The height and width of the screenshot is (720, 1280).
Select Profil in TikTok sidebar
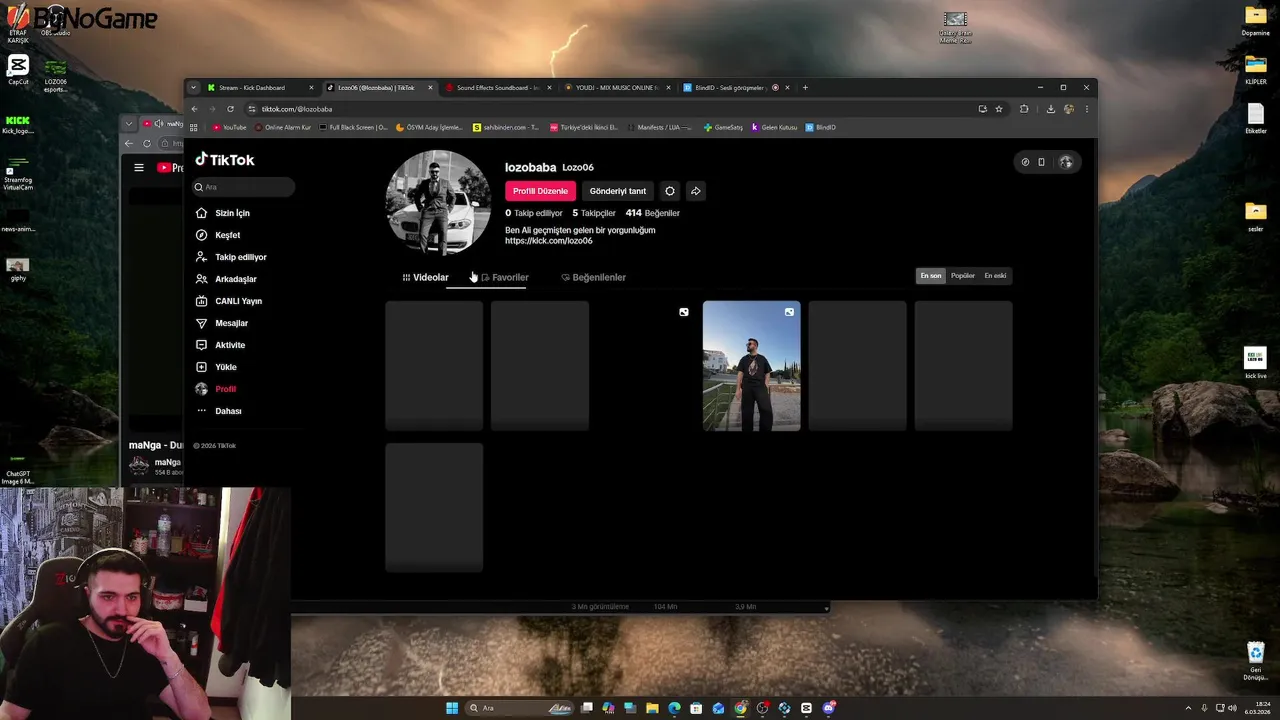216,389
